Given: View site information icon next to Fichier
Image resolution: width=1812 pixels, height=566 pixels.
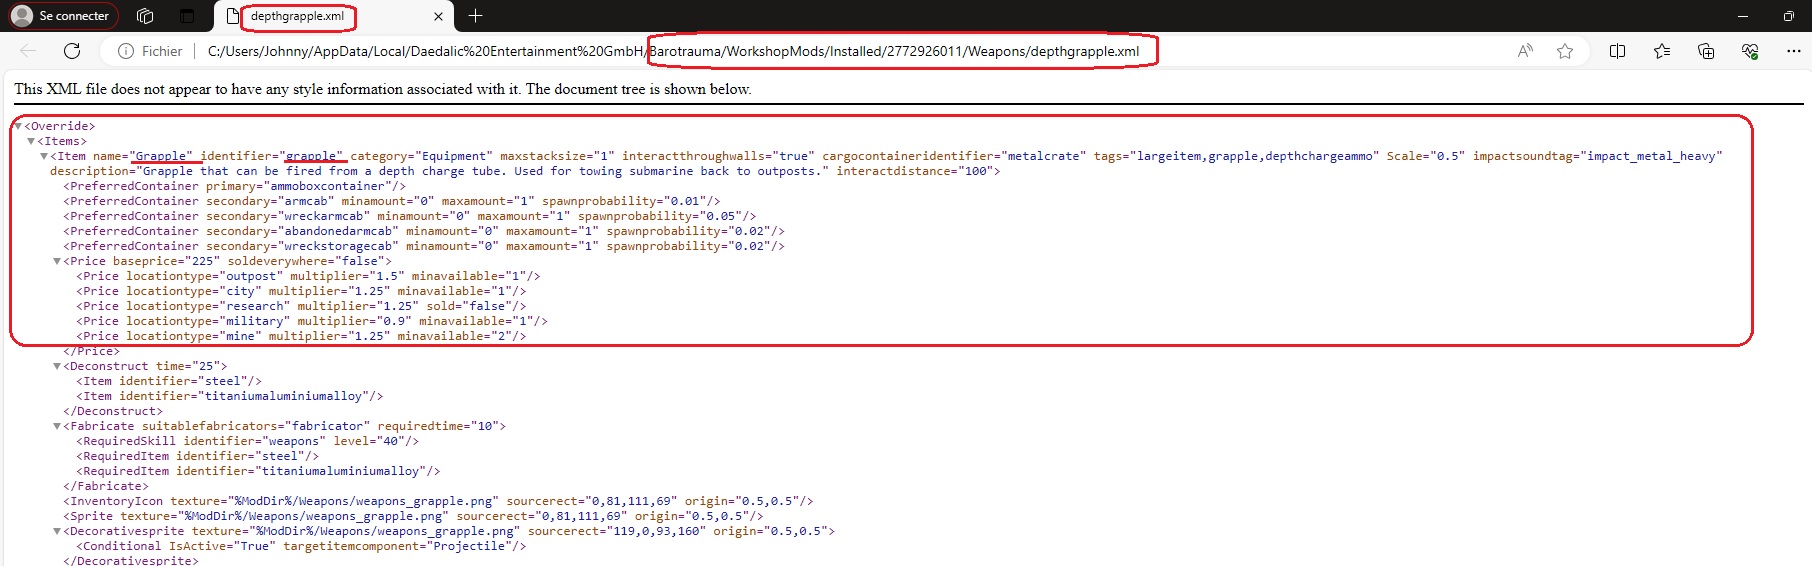Looking at the screenshot, I should tap(126, 51).
